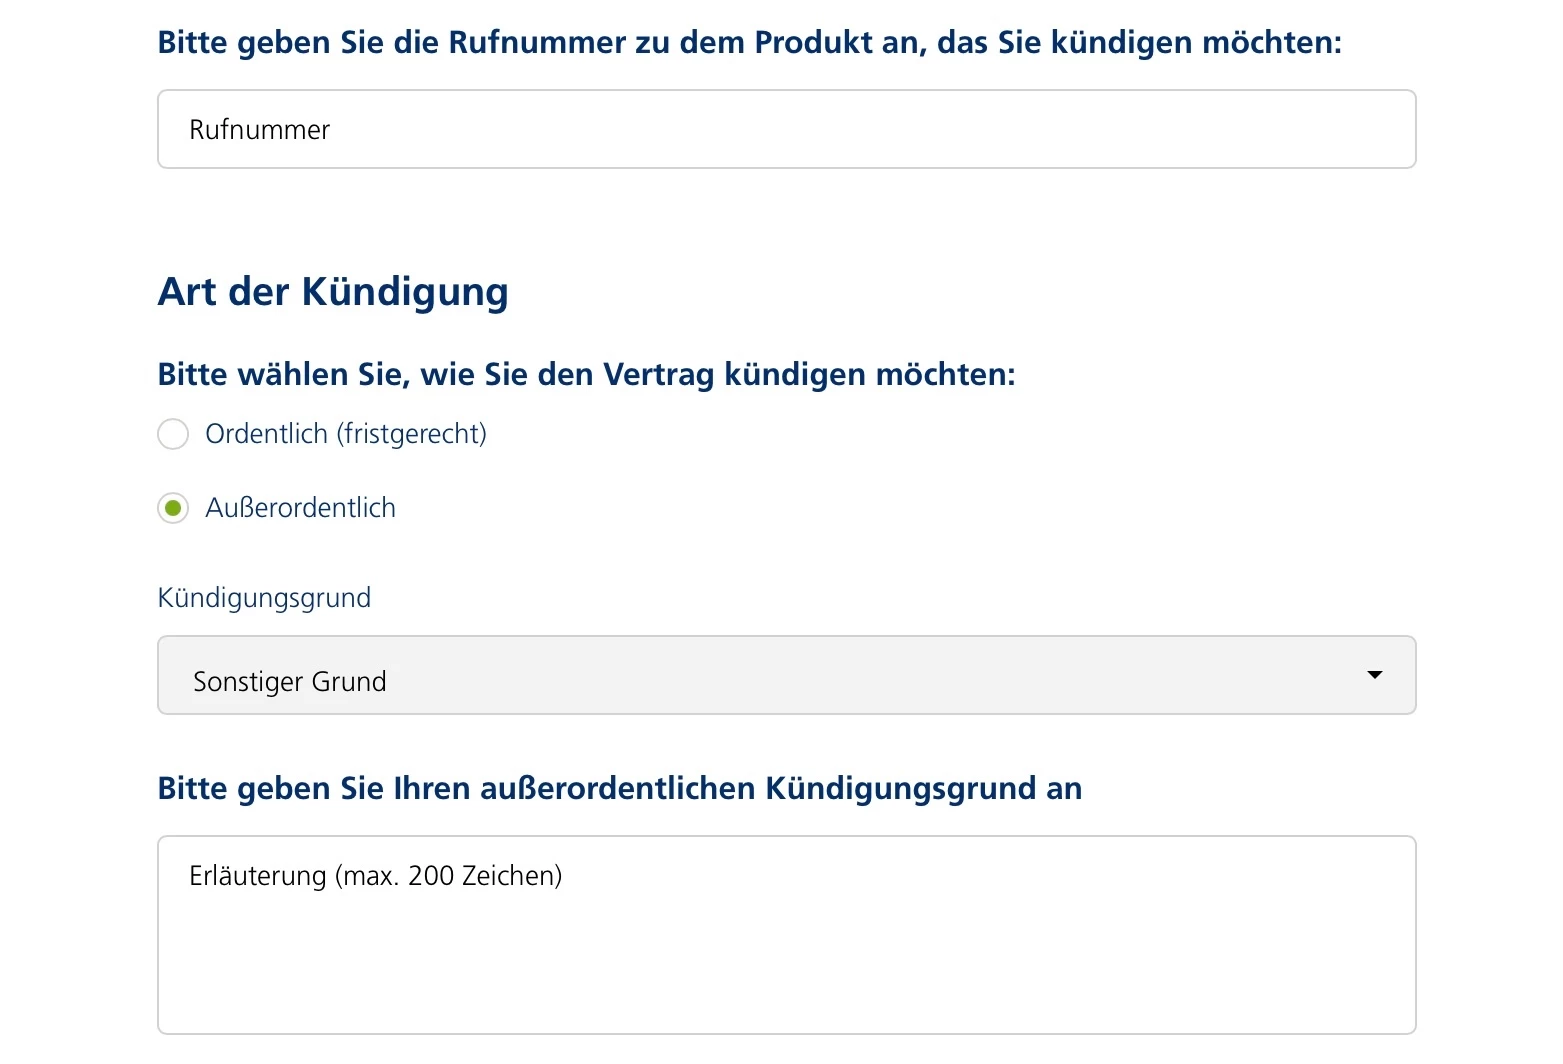Click the 'Art der Kündigung' heading

[333, 292]
